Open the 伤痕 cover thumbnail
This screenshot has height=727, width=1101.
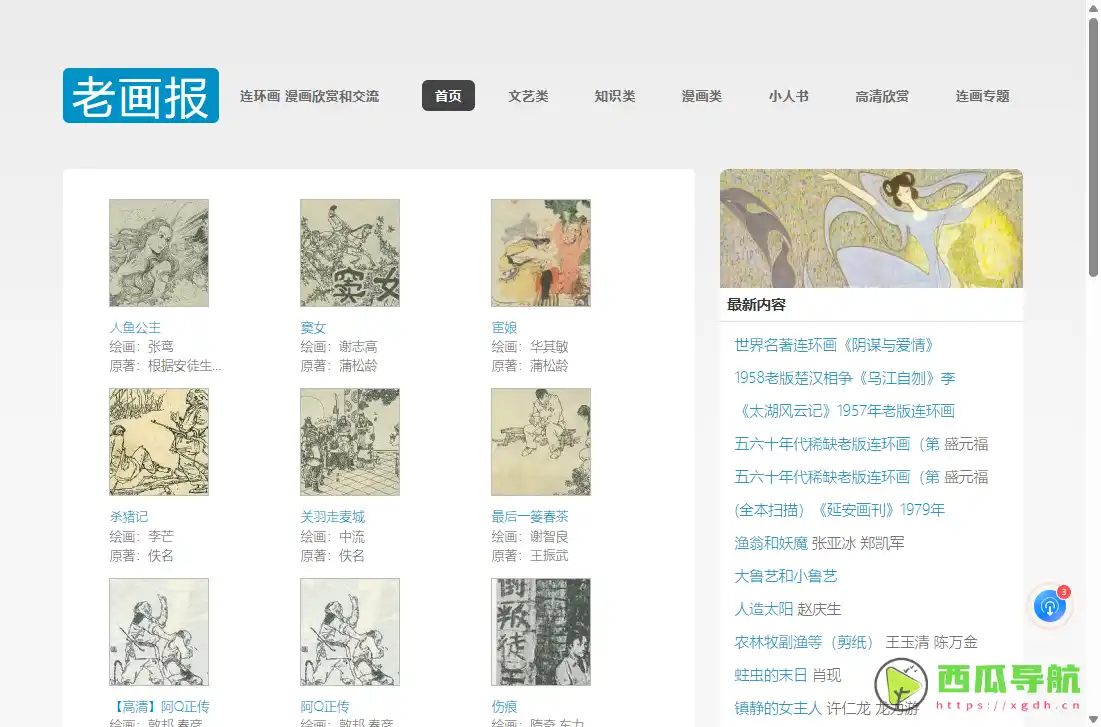(x=541, y=631)
